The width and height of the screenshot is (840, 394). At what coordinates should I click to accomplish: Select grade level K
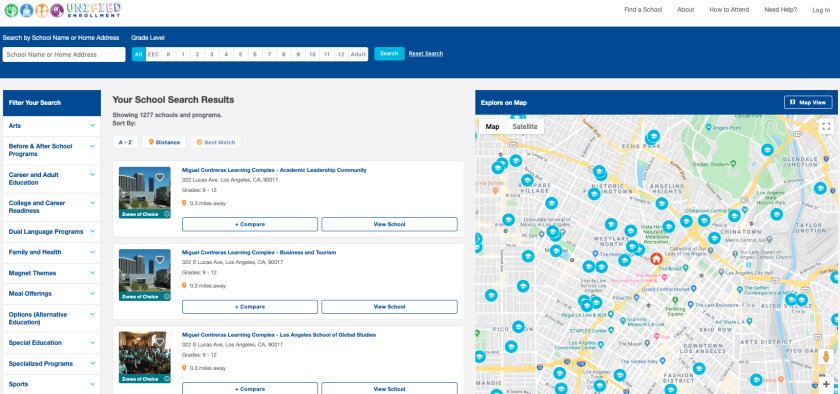coord(168,54)
